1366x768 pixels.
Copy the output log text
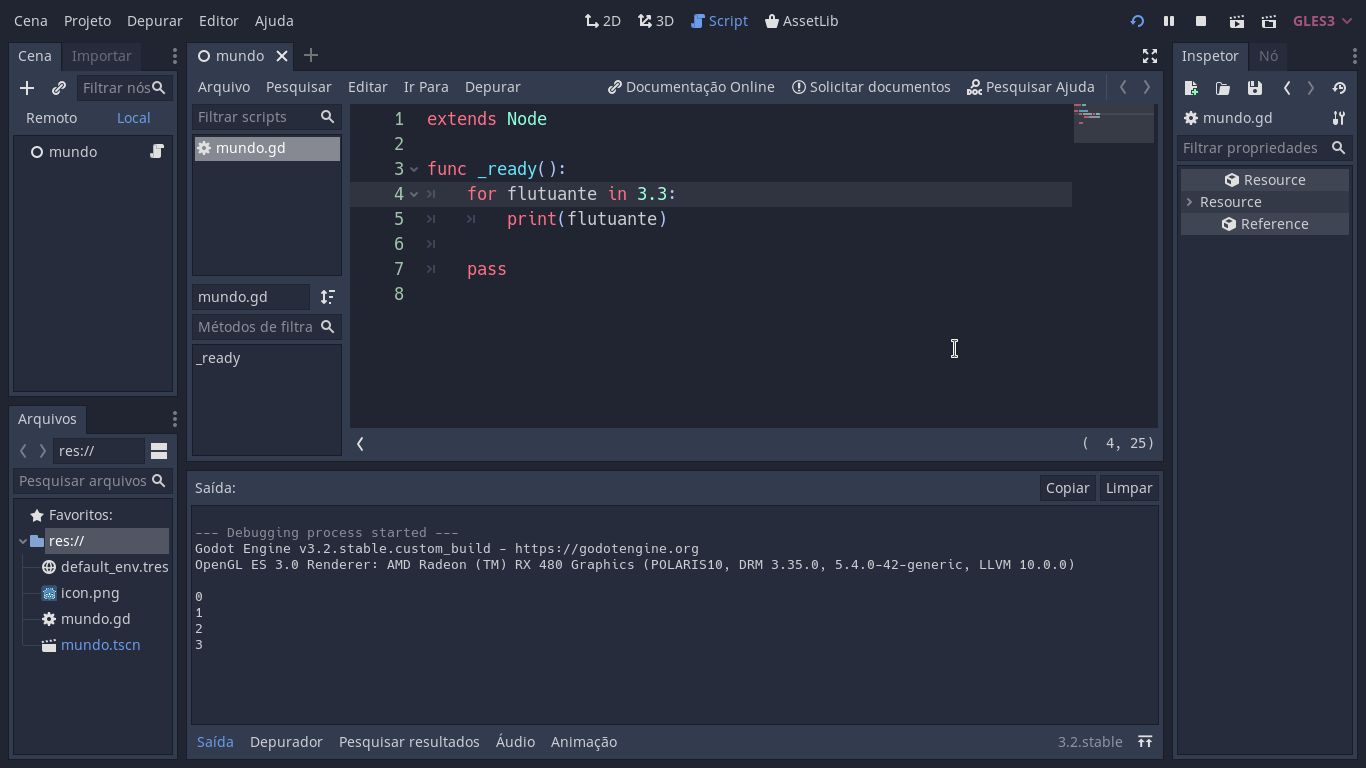1067,488
